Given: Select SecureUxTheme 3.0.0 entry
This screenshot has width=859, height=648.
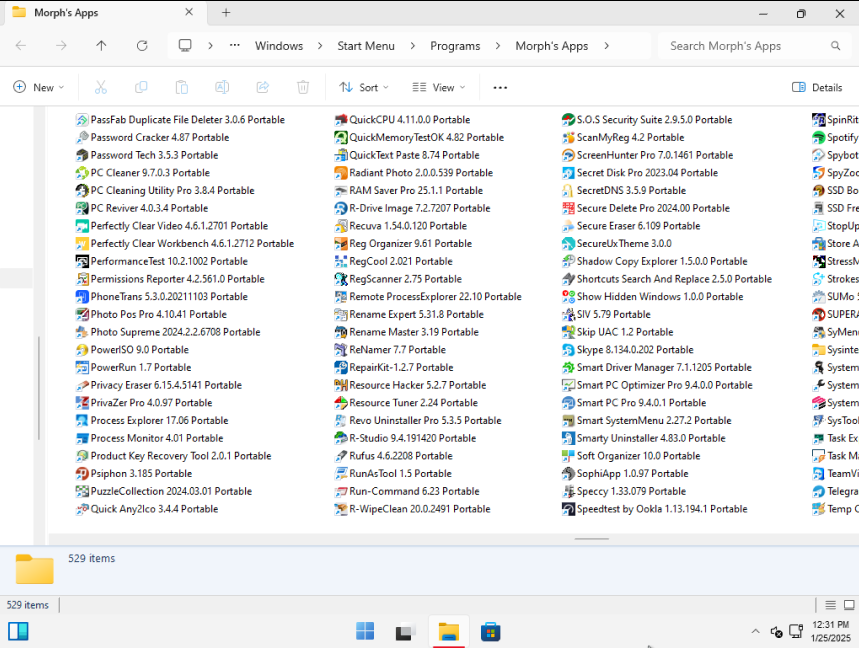Looking at the screenshot, I should coord(617,243).
